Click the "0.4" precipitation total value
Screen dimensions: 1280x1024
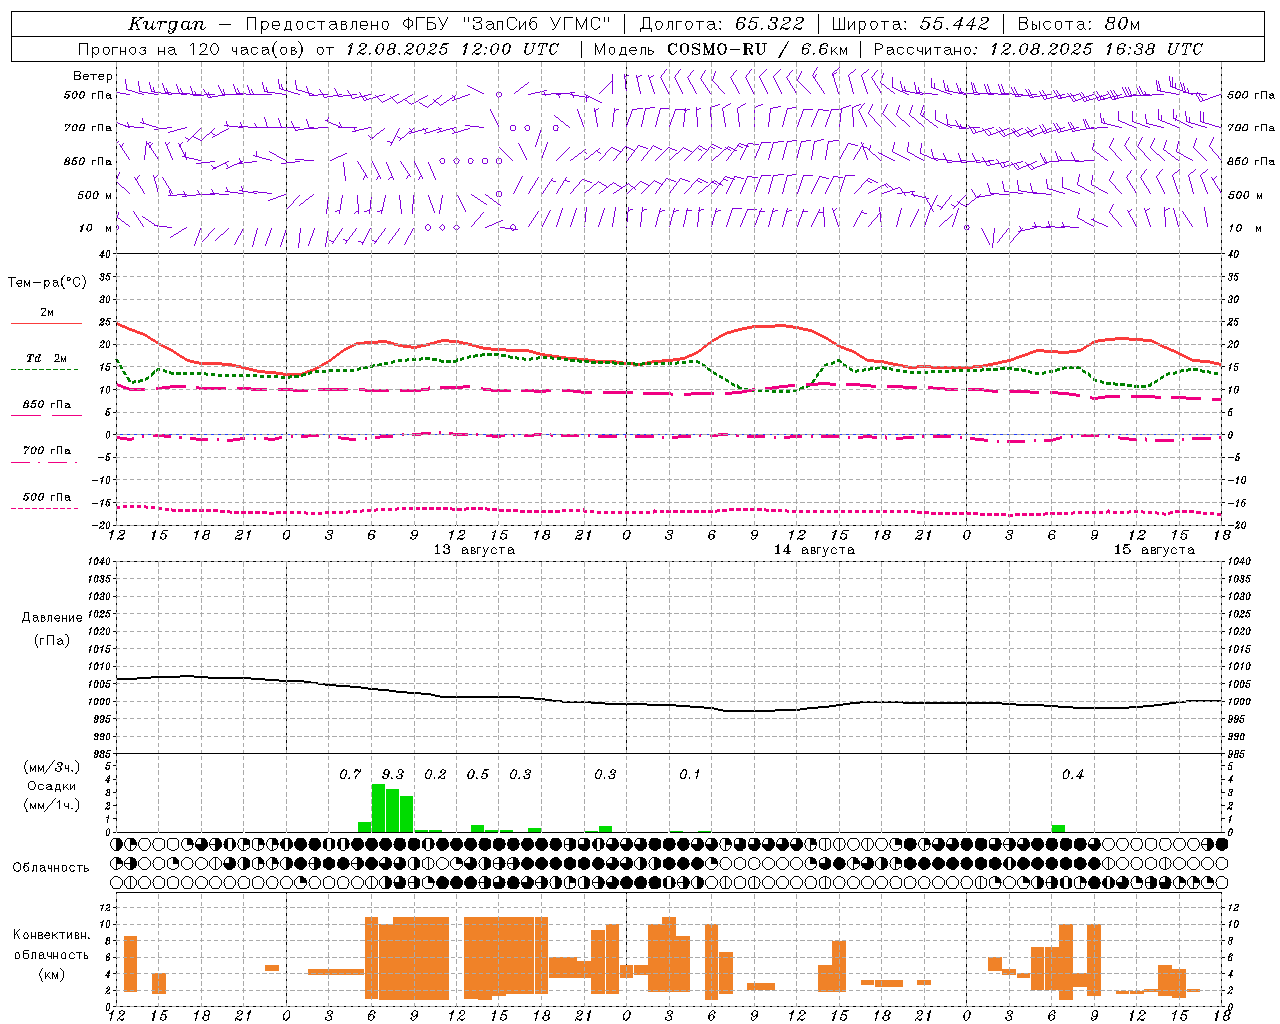click(x=1073, y=774)
